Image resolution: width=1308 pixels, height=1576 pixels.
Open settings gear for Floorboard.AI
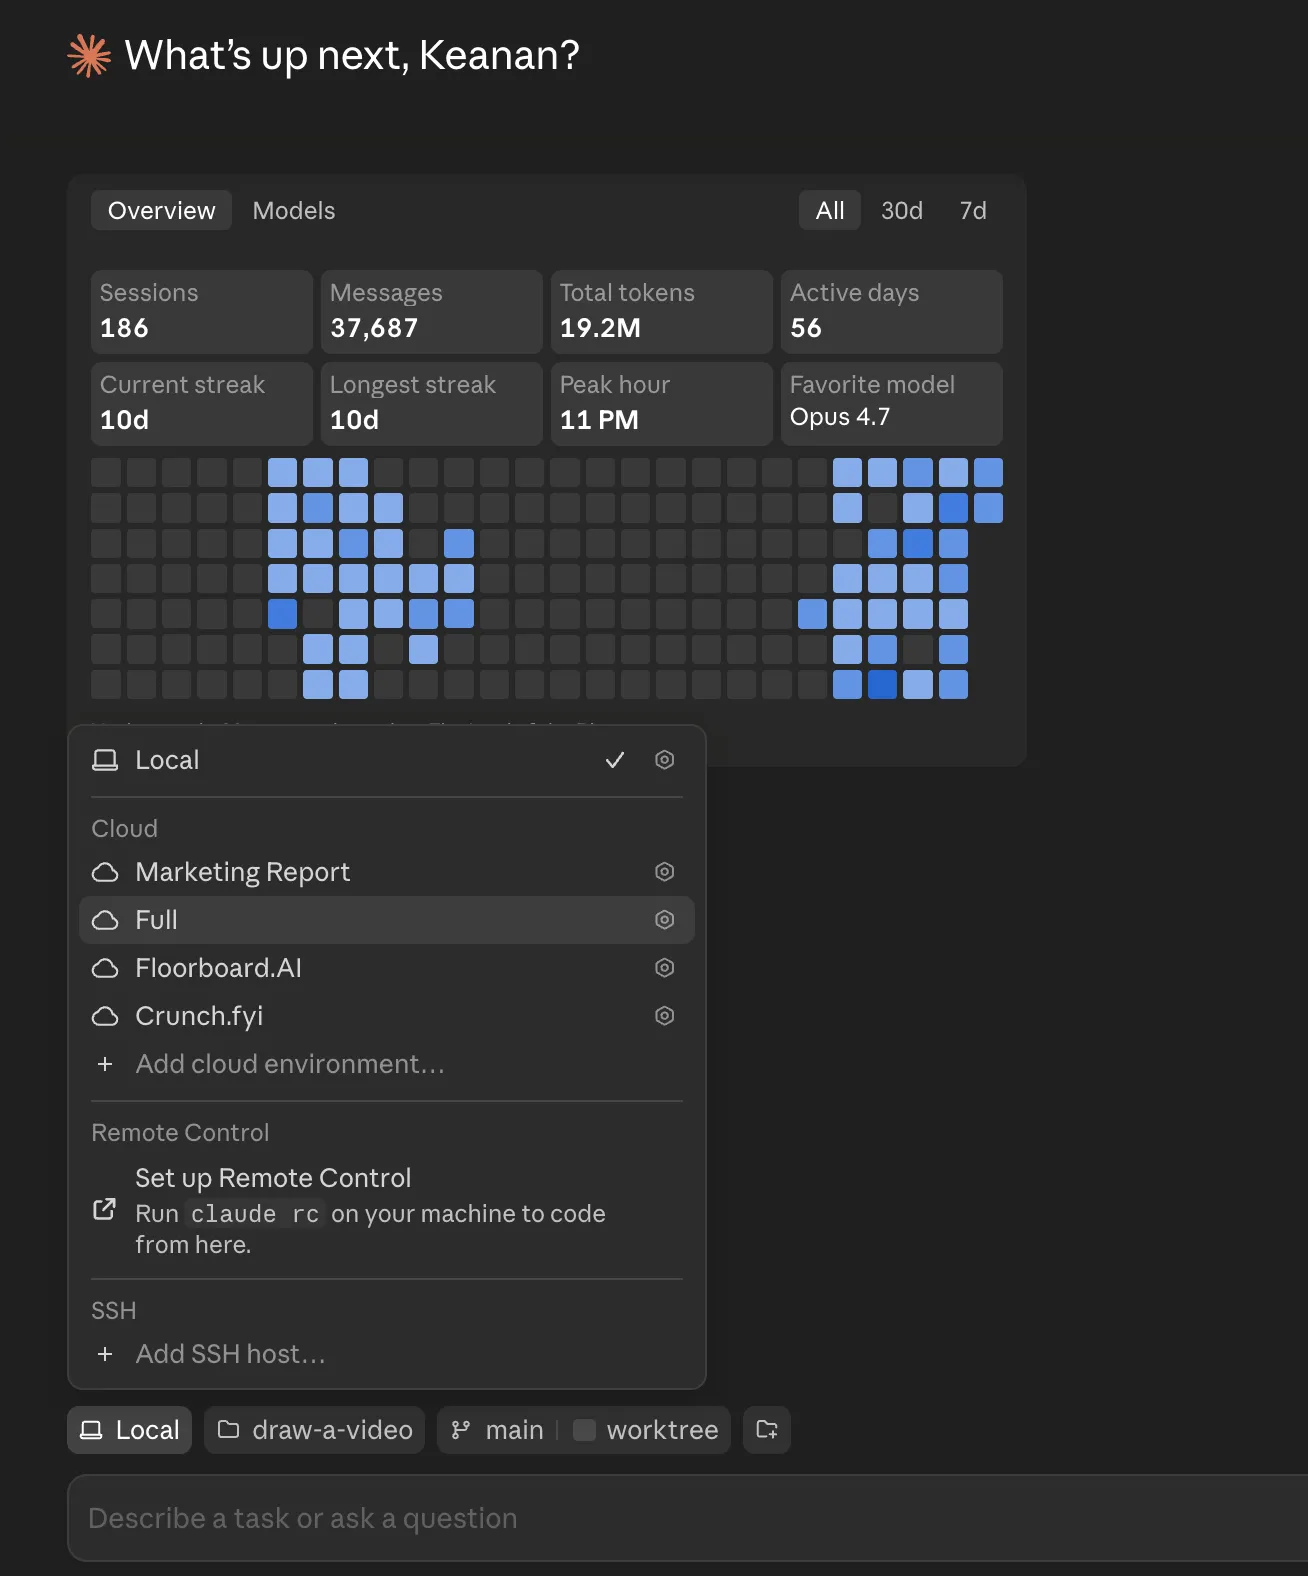pyautogui.click(x=664, y=968)
